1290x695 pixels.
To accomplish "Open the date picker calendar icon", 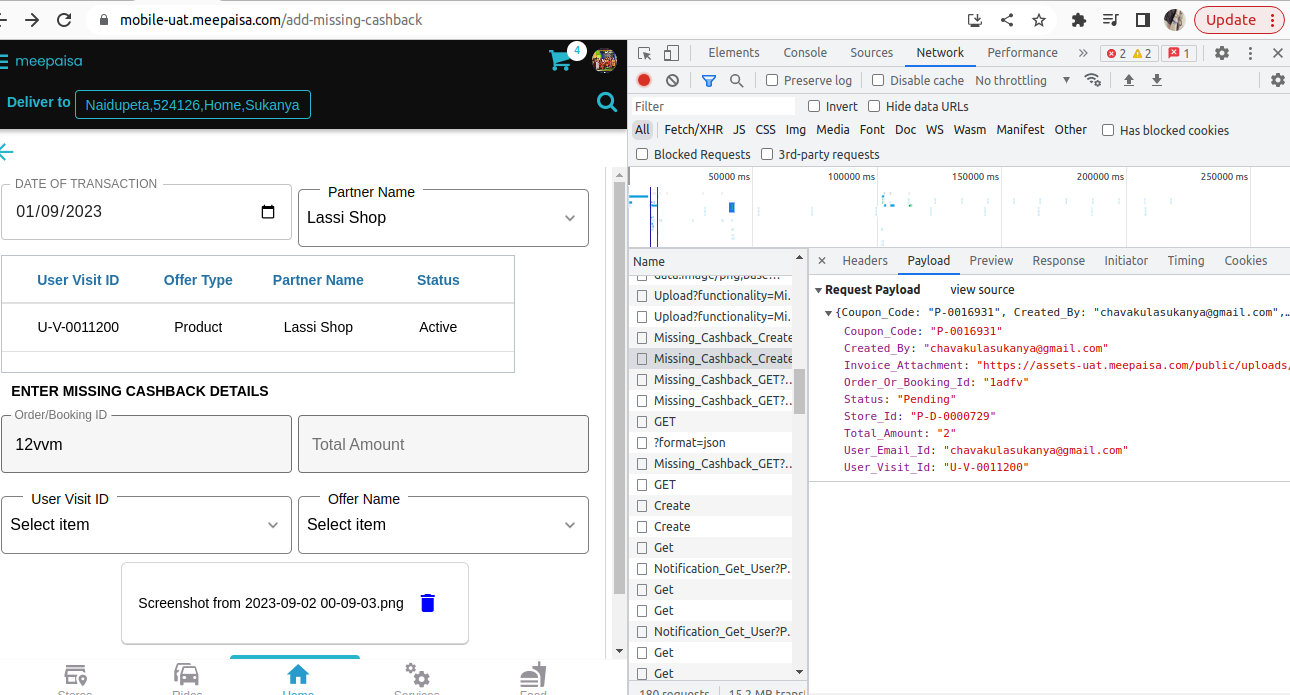I will point(268,212).
